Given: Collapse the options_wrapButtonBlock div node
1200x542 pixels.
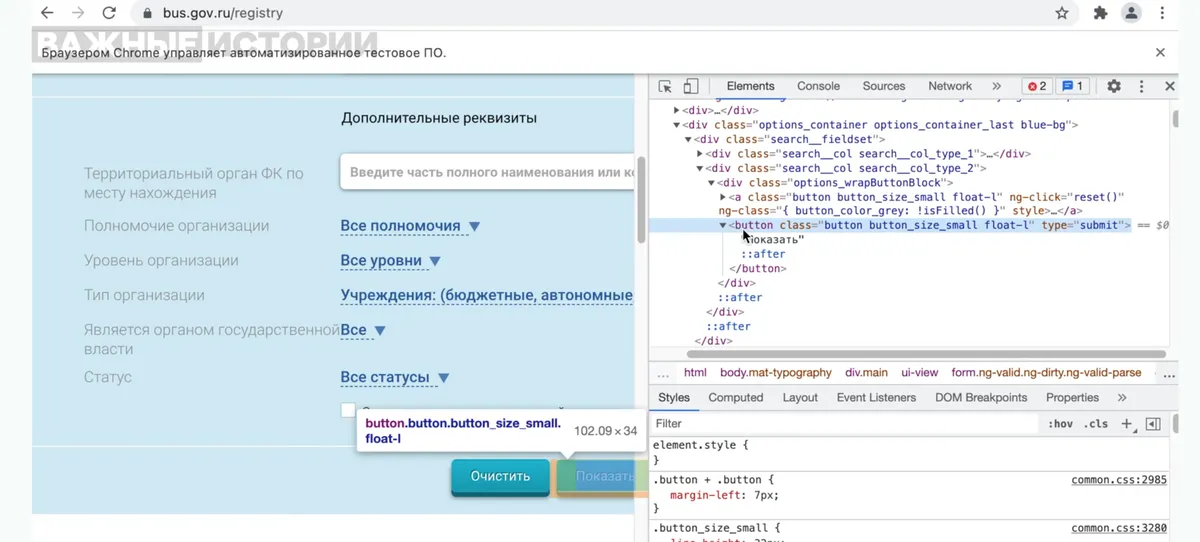Looking at the screenshot, I should (x=711, y=183).
